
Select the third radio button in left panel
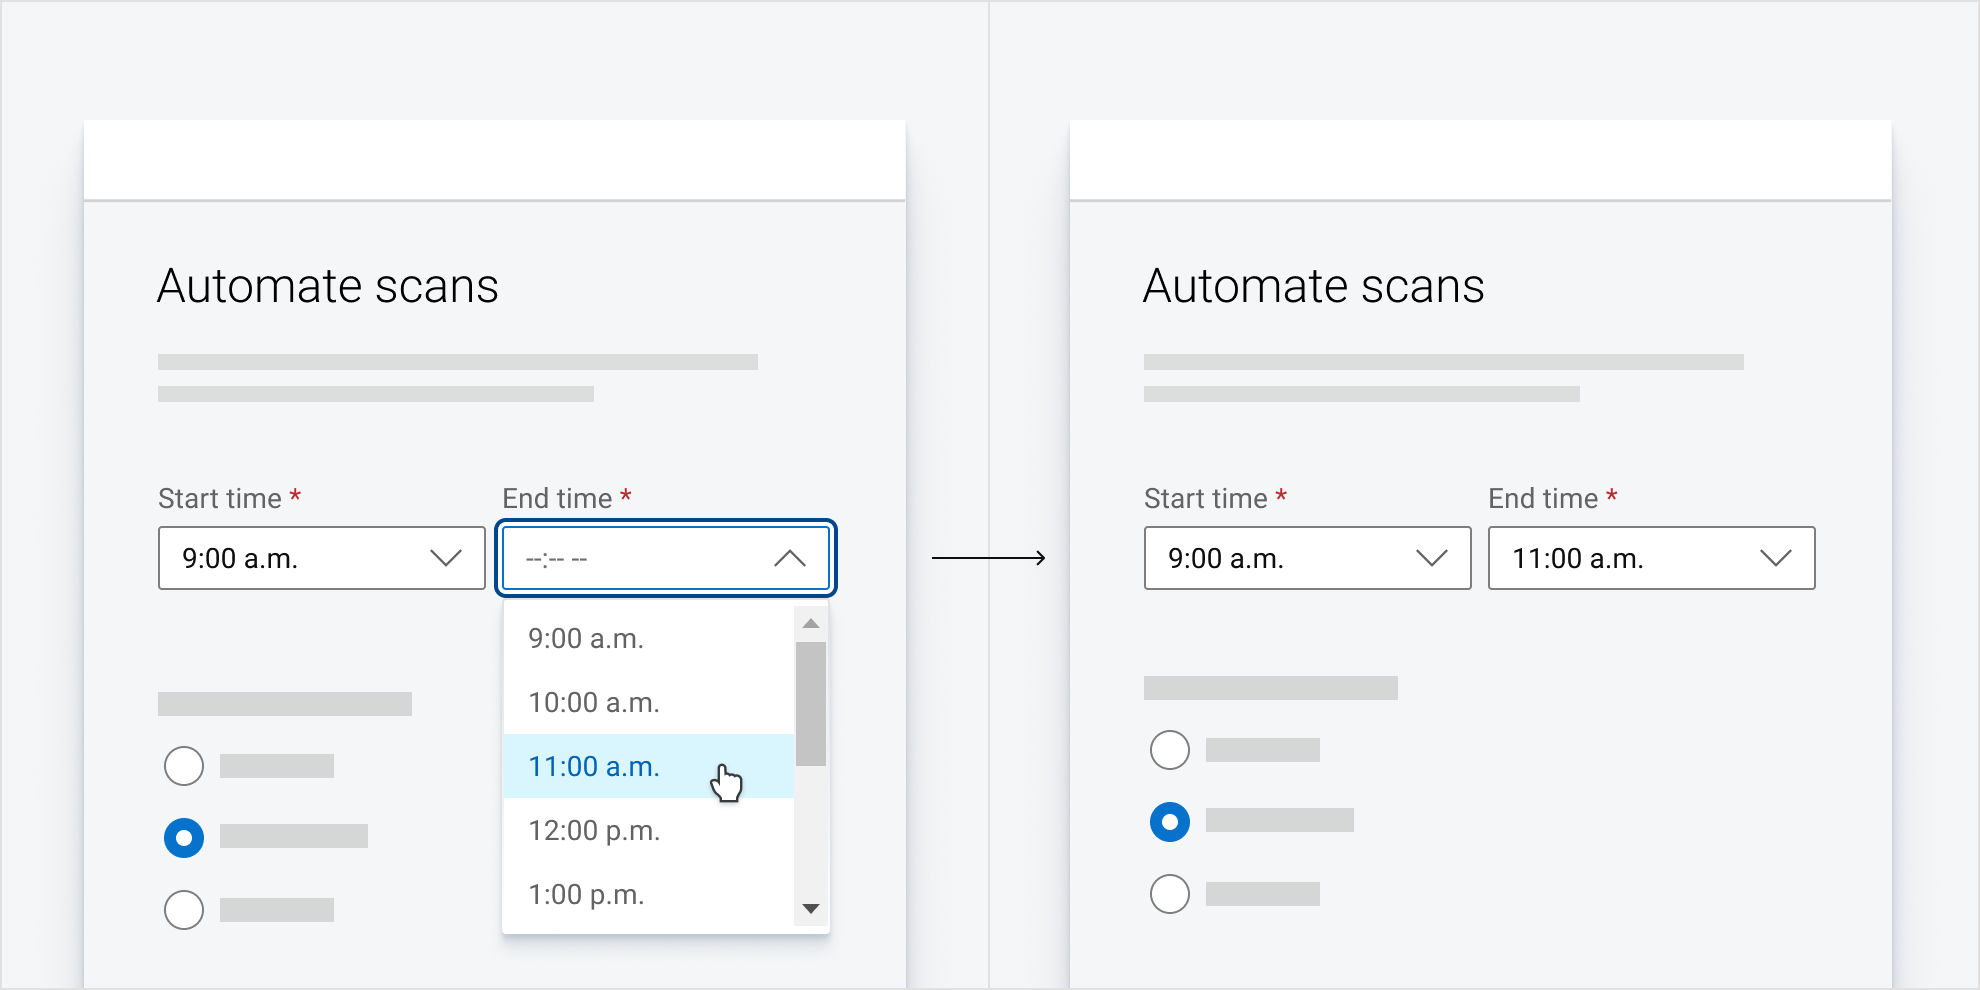click(184, 910)
